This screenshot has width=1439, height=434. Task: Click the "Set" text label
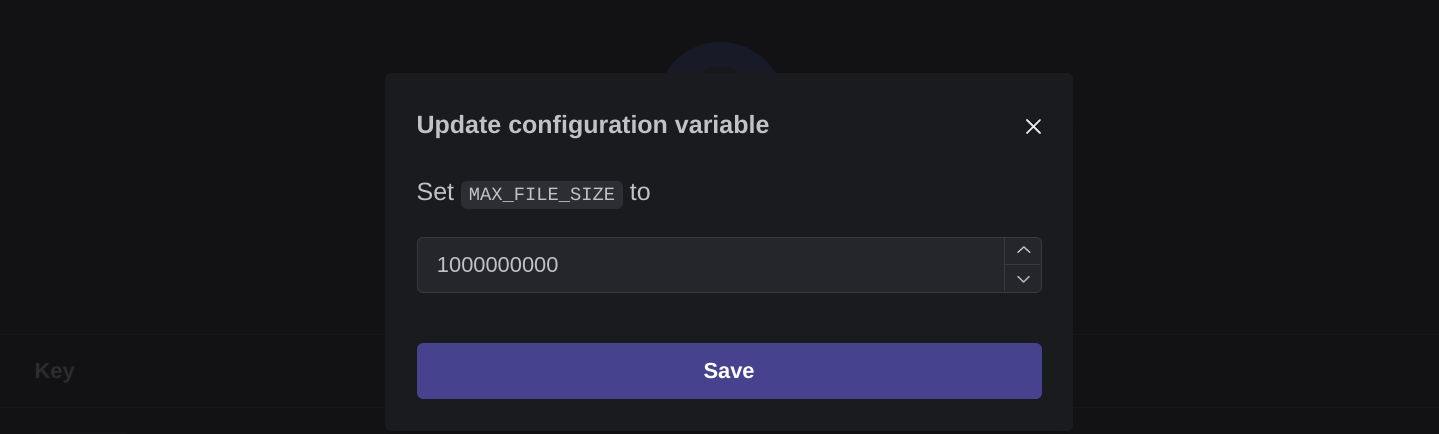[x=435, y=192]
